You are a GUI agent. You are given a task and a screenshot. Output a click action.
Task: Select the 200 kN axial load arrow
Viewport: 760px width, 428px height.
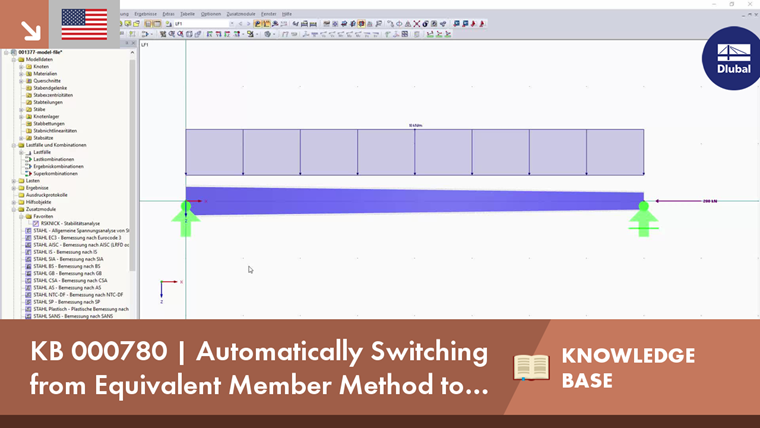tap(685, 201)
